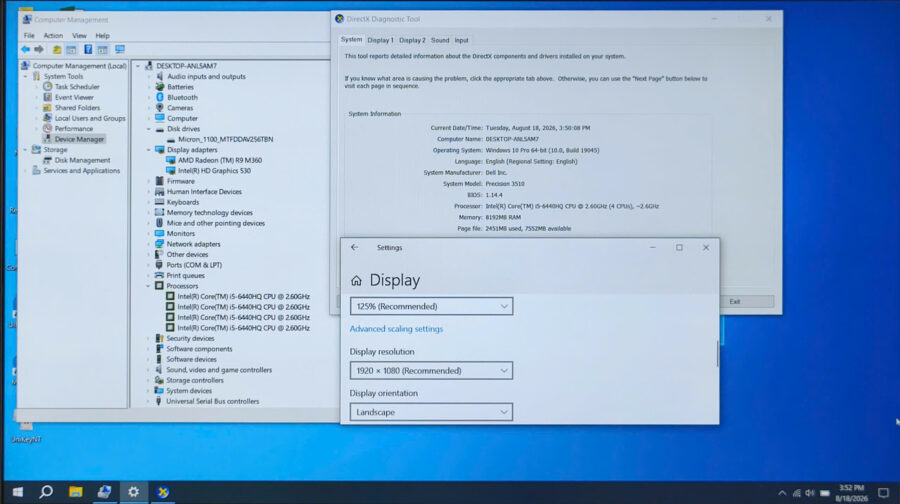Screen dimensions: 900x504
Task: Open Task Scheduler in the left tree
Action: click(77, 87)
